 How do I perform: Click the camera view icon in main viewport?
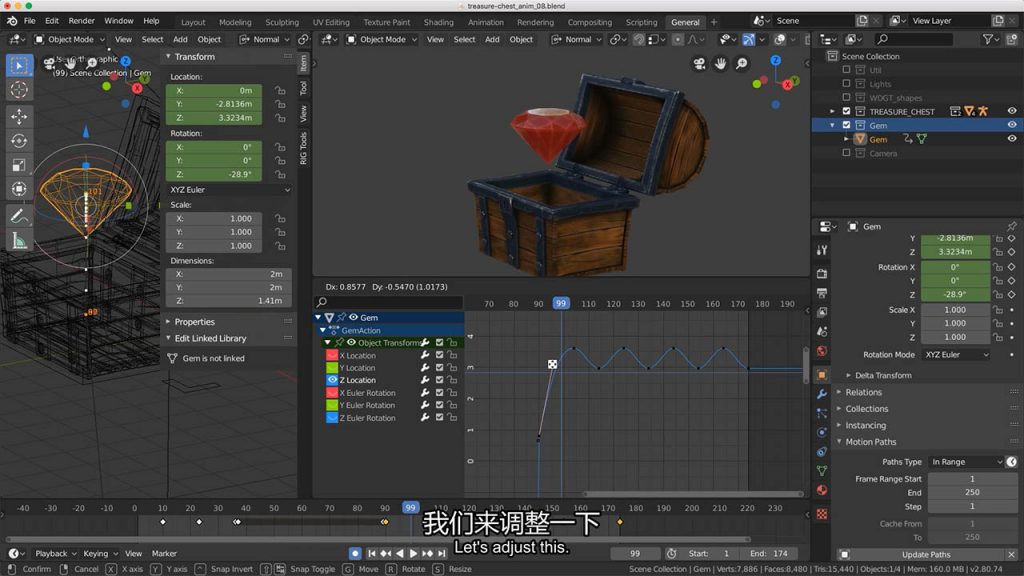point(699,63)
